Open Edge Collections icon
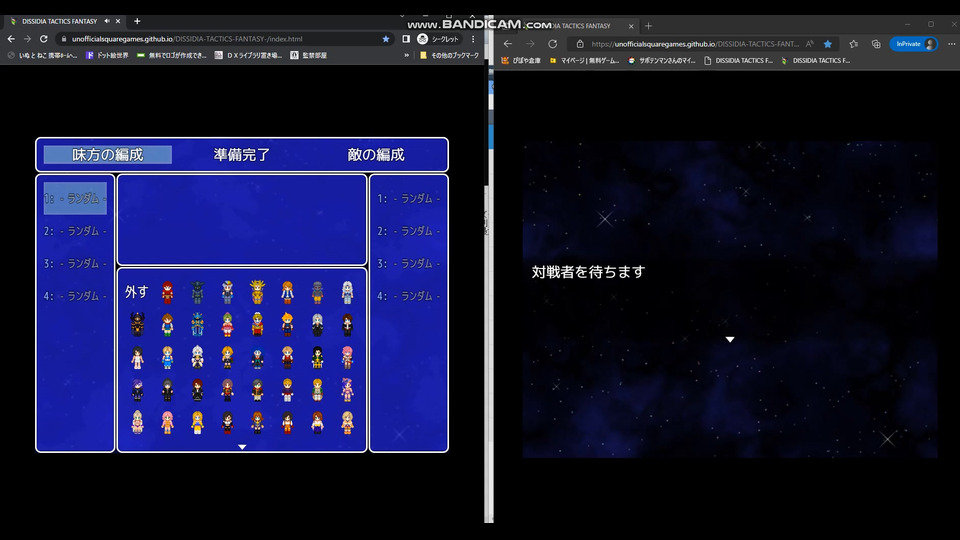 (876, 43)
